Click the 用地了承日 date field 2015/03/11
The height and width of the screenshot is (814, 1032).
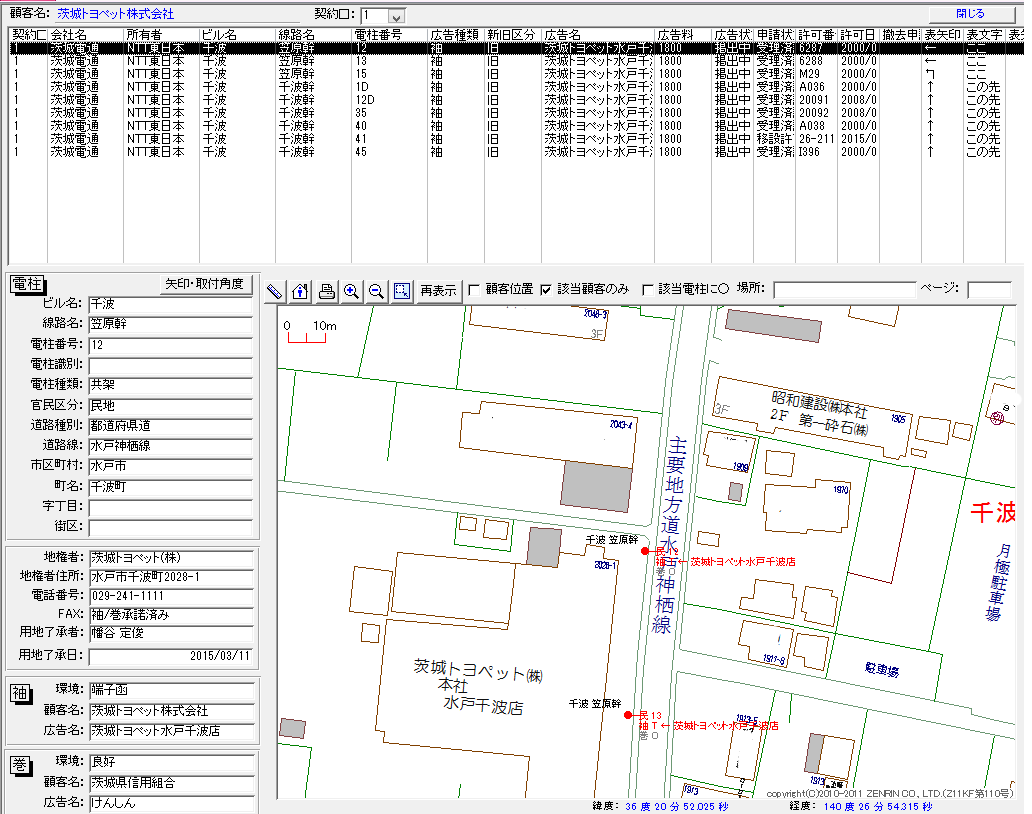click(171, 656)
